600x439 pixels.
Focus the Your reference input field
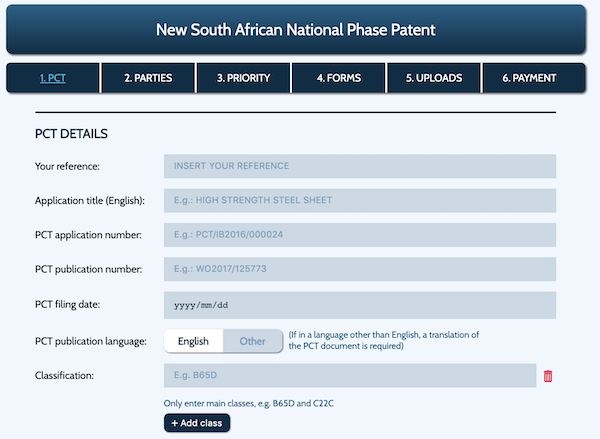point(360,166)
